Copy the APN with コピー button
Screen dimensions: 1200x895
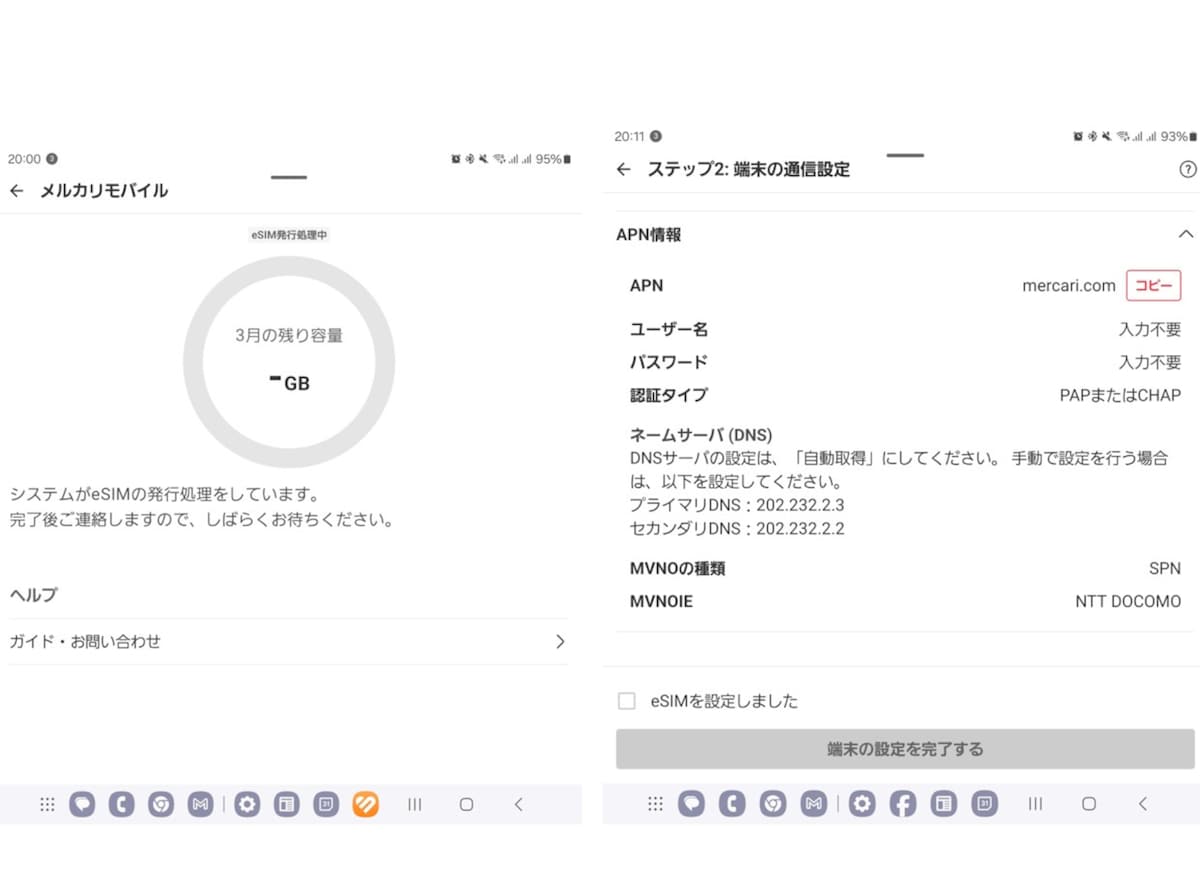pyautogui.click(x=1153, y=286)
